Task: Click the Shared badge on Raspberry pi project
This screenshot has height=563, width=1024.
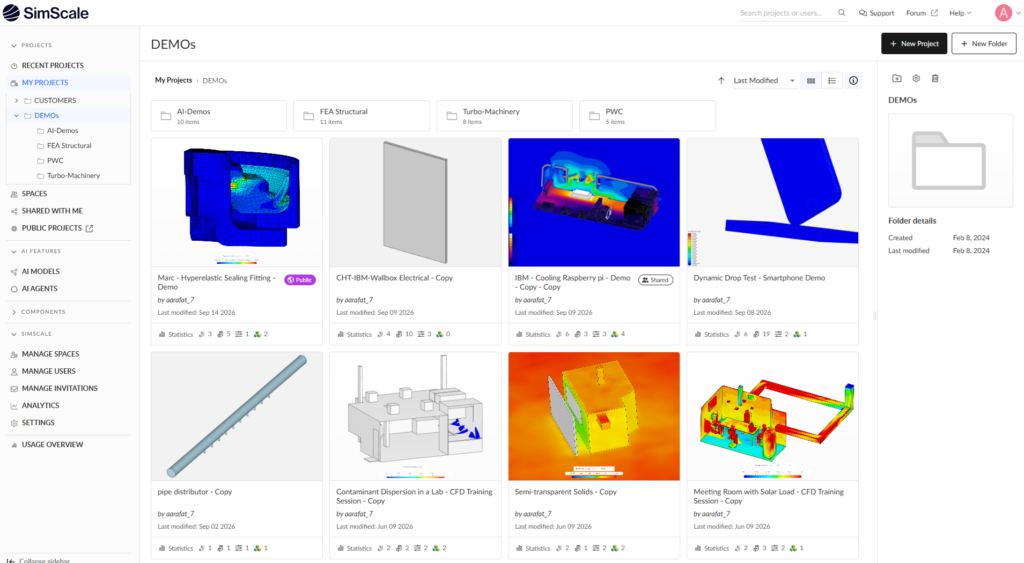Action: click(x=655, y=280)
